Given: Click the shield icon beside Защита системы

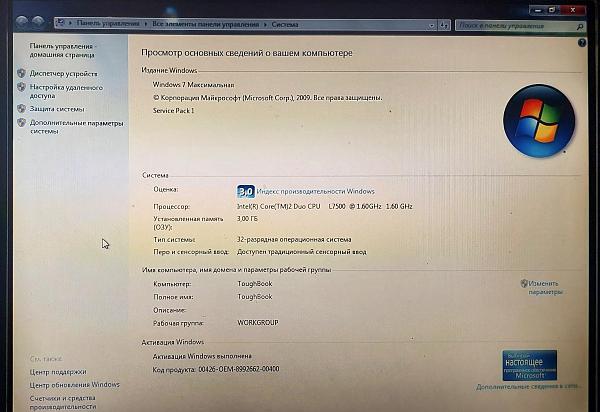Looking at the screenshot, I should tap(21, 108).
